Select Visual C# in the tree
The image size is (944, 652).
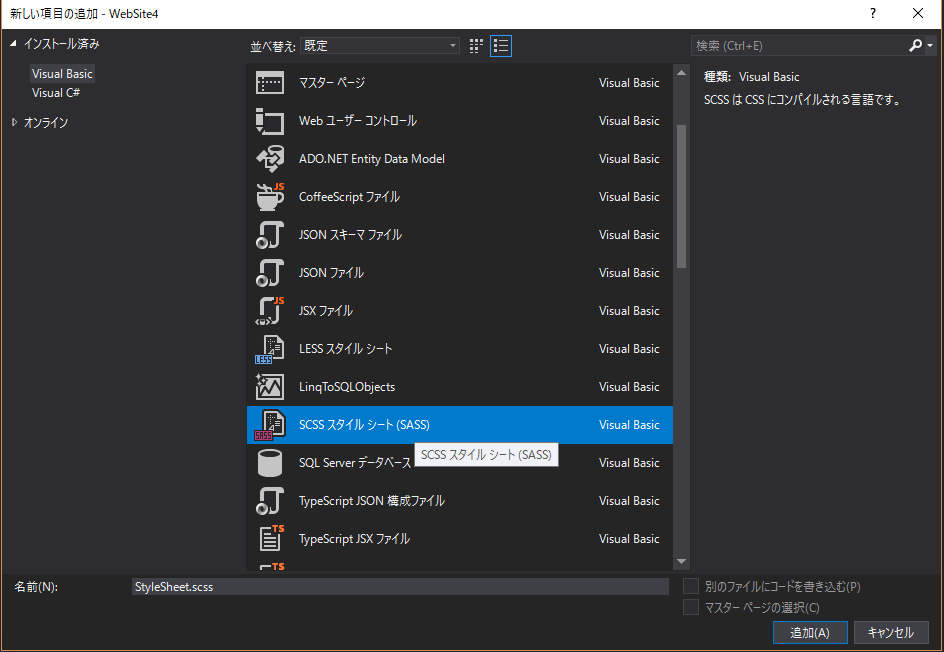[x=56, y=93]
